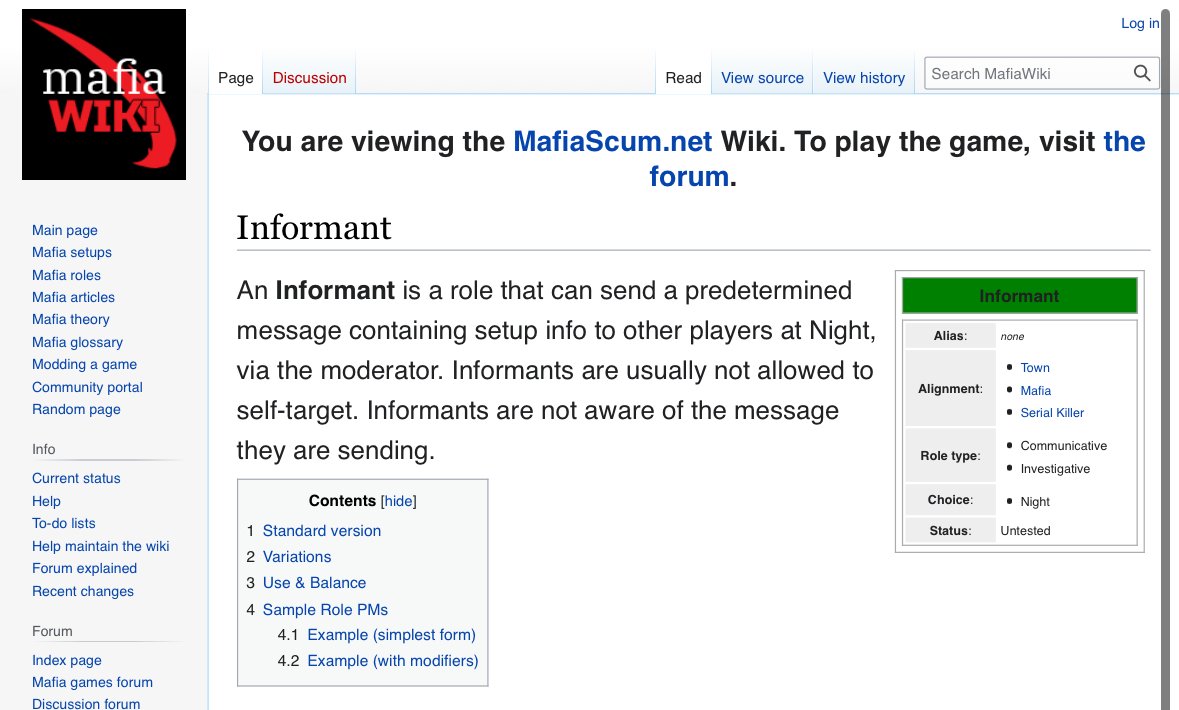Jump to Standard version section in Contents
Image resolution: width=1179 pixels, height=710 pixels.
point(321,531)
